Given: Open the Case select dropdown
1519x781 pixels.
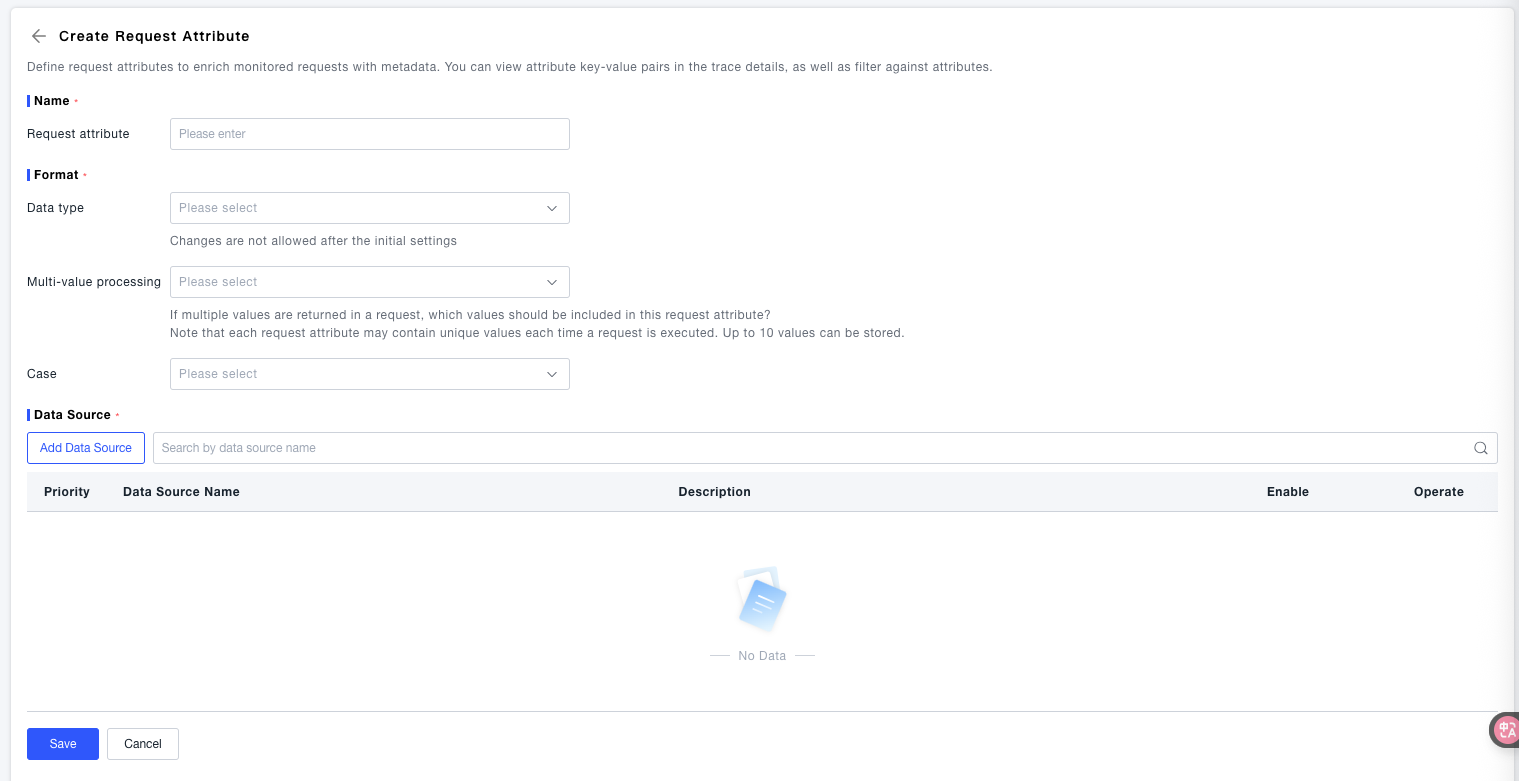Looking at the screenshot, I should tap(369, 374).
